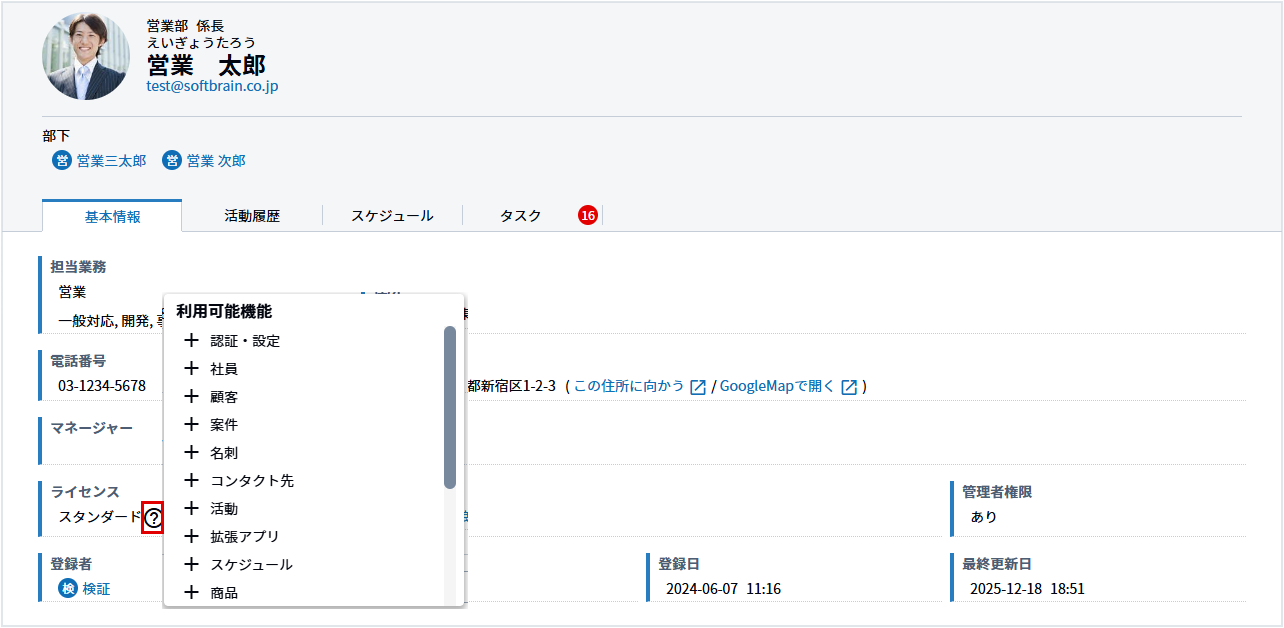The image size is (1284, 628).
Task: Expand the 顧客 feature group
Action: [x=192, y=397]
